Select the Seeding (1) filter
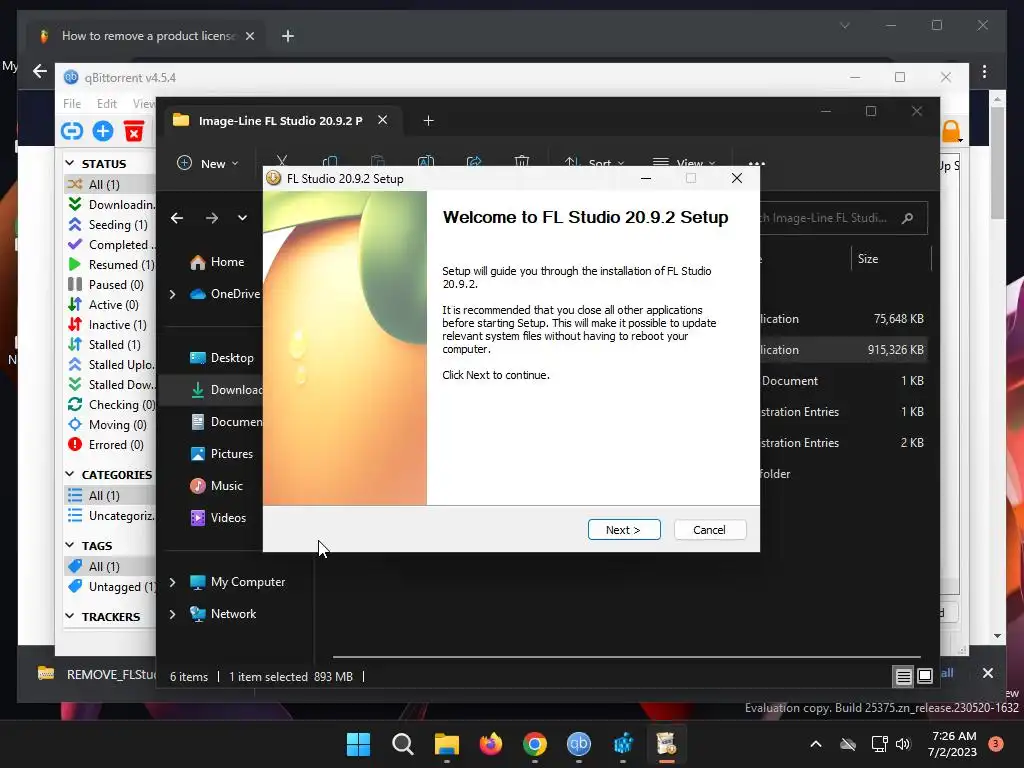The width and height of the screenshot is (1024, 768). (110, 225)
